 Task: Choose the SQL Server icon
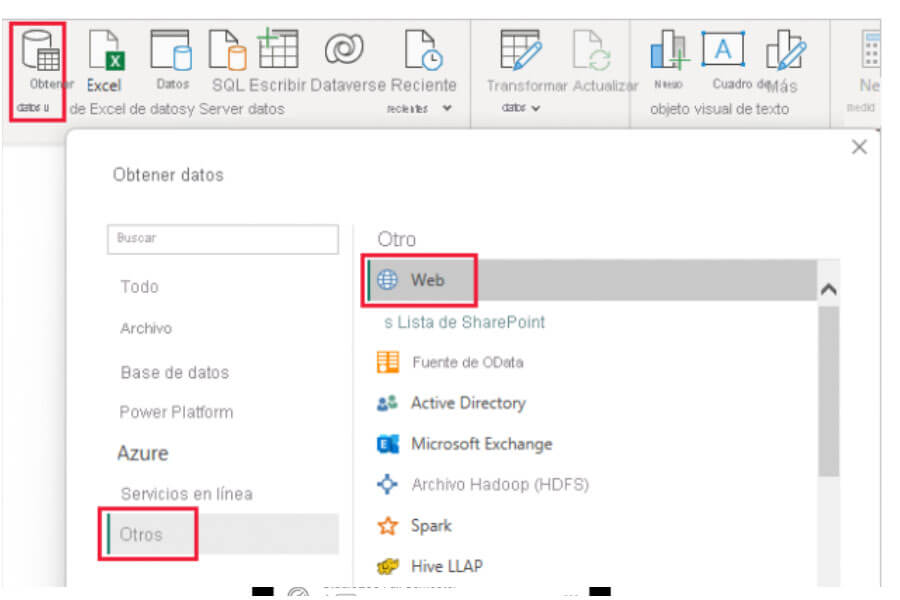click(x=228, y=50)
